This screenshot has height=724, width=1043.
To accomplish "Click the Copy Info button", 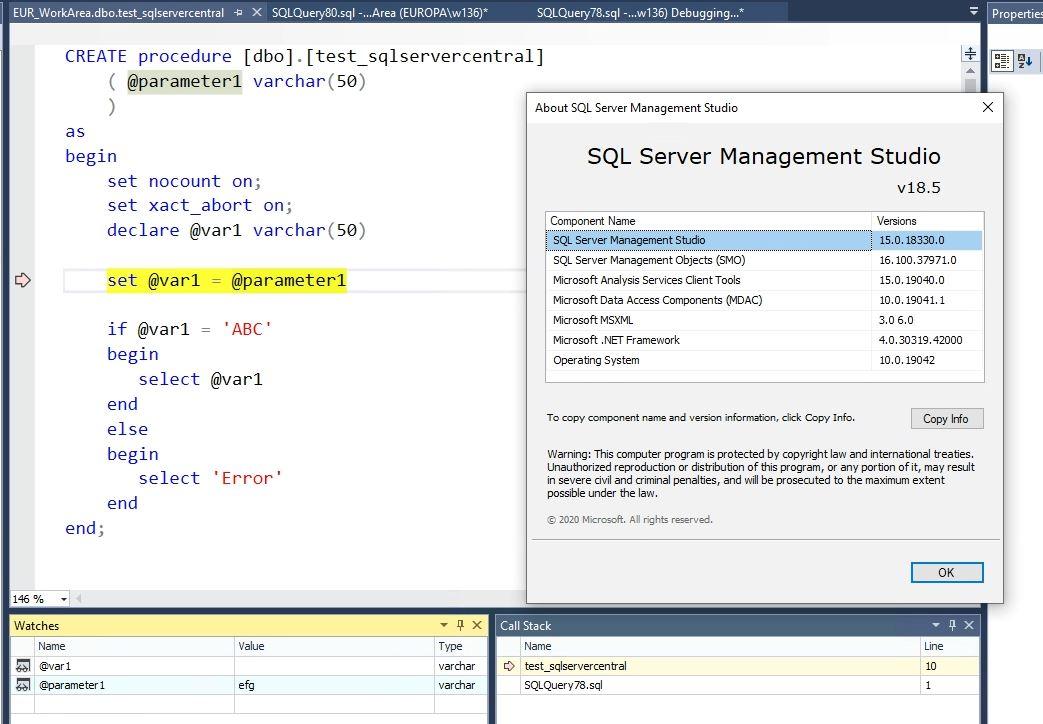I will [946, 419].
